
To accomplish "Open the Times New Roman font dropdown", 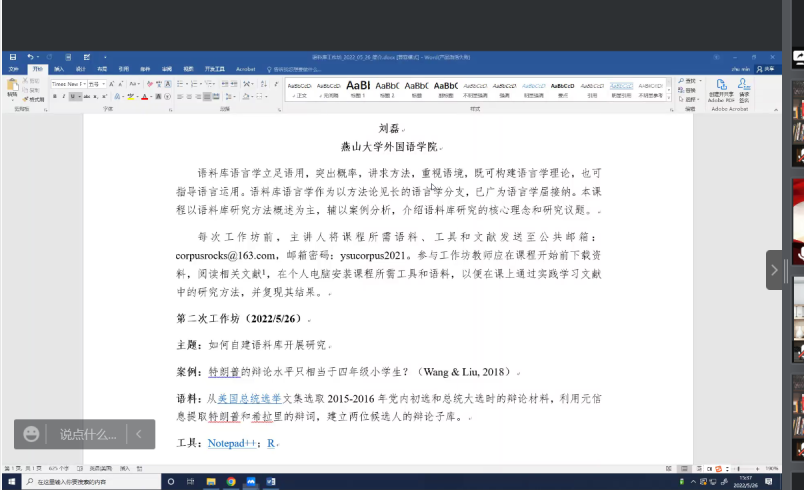I will pos(69,84).
